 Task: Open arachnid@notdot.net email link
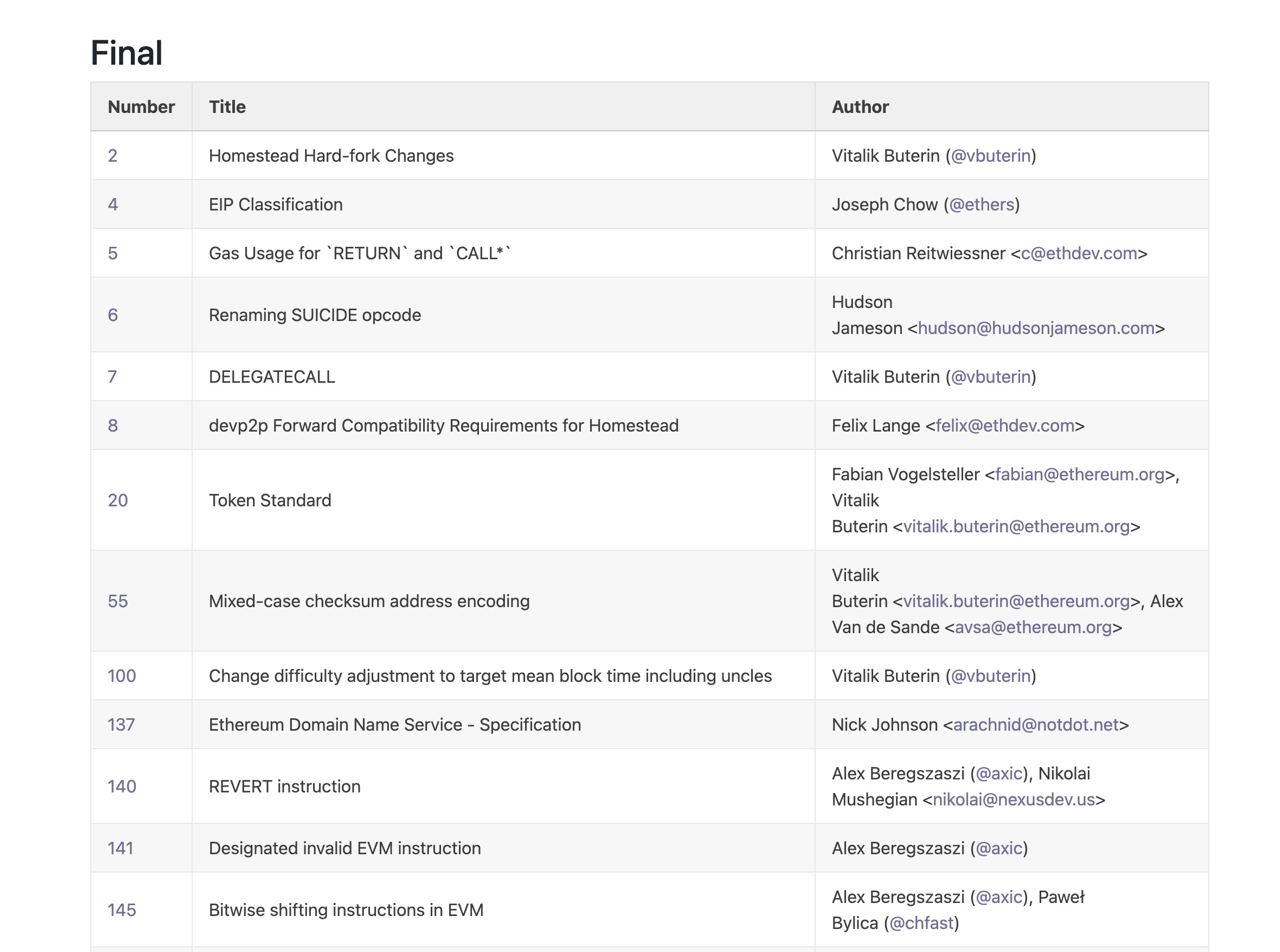click(1035, 725)
